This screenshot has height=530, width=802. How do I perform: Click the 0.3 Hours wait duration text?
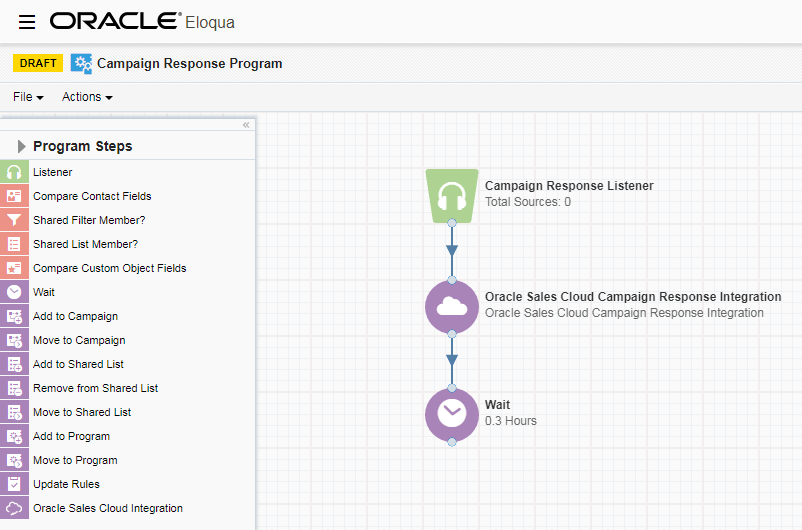[x=510, y=421]
